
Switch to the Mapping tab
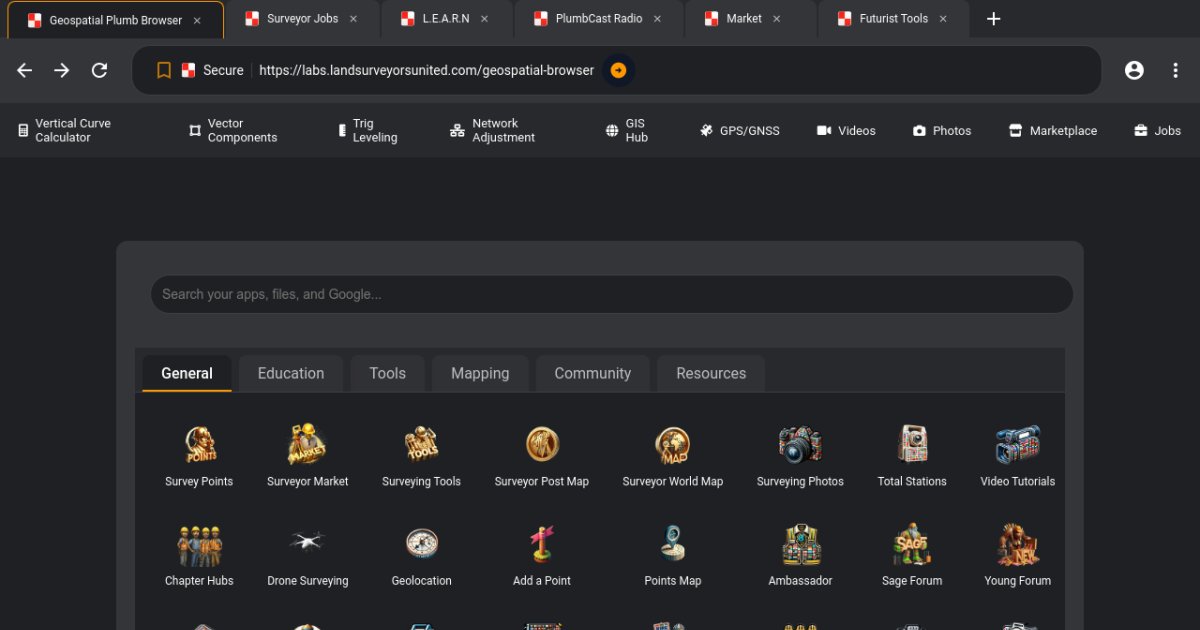480,373
